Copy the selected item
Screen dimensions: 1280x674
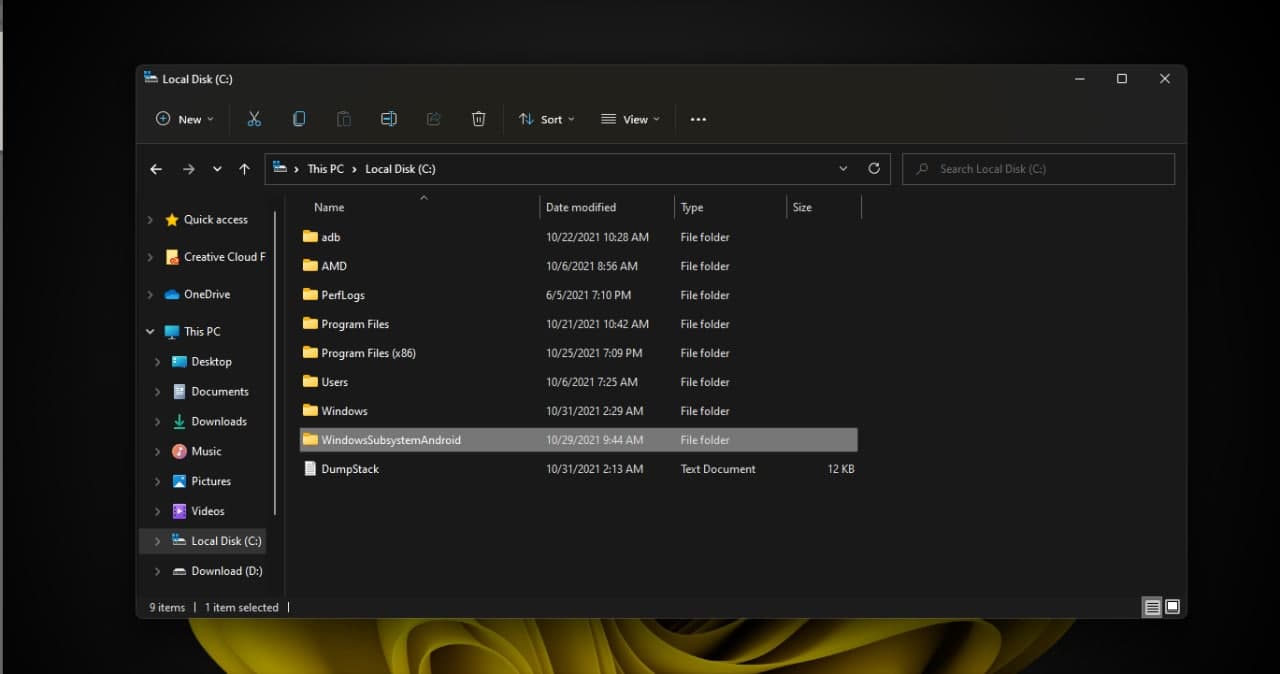point(299,119)
